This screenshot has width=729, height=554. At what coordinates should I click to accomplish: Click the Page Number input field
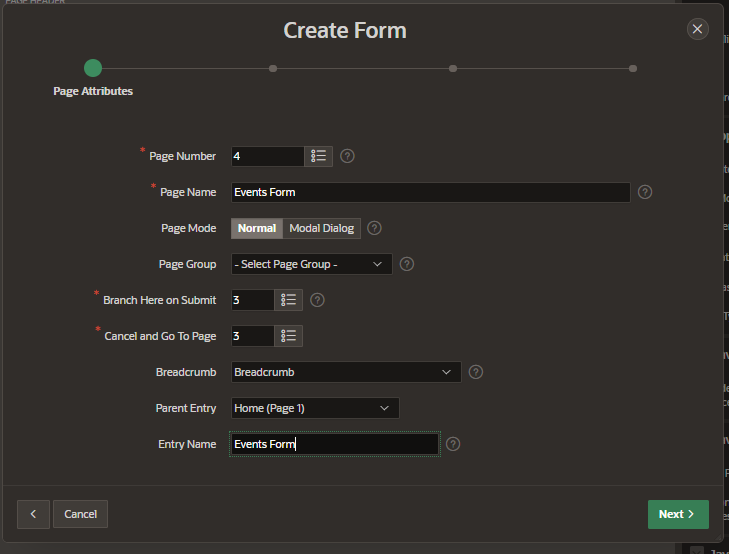(268, 156)
